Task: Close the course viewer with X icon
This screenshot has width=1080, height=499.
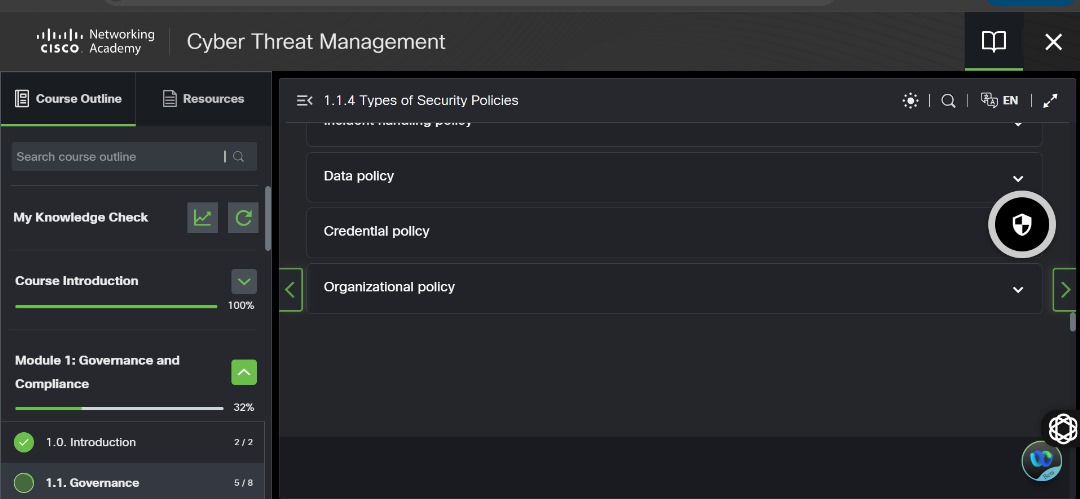Action: click(1053, 42)
